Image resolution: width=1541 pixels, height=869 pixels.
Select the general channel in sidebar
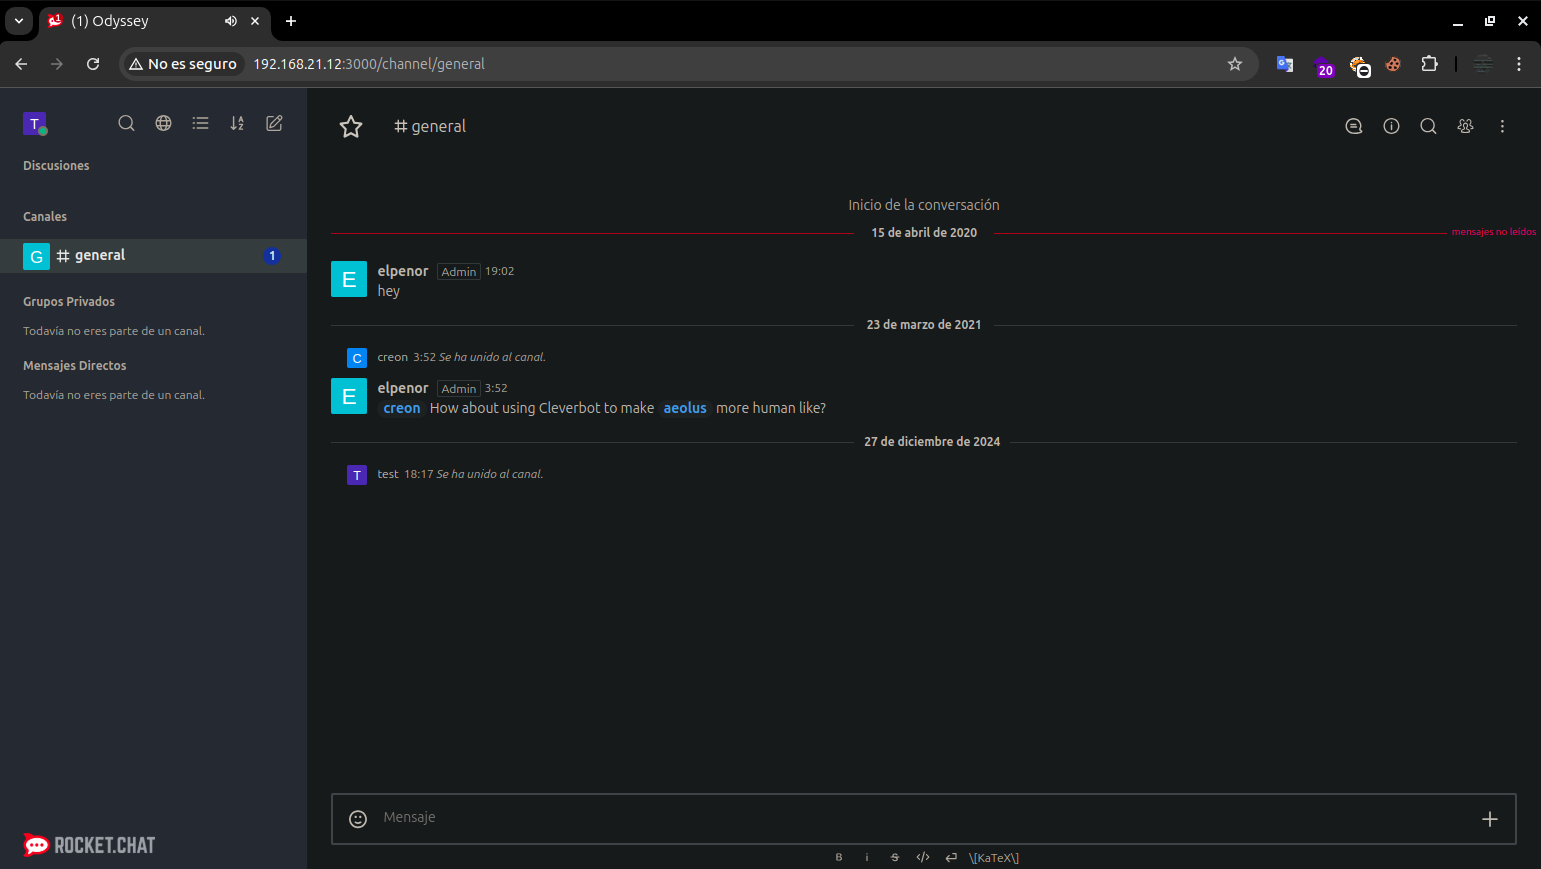click(x=100, y=256)
